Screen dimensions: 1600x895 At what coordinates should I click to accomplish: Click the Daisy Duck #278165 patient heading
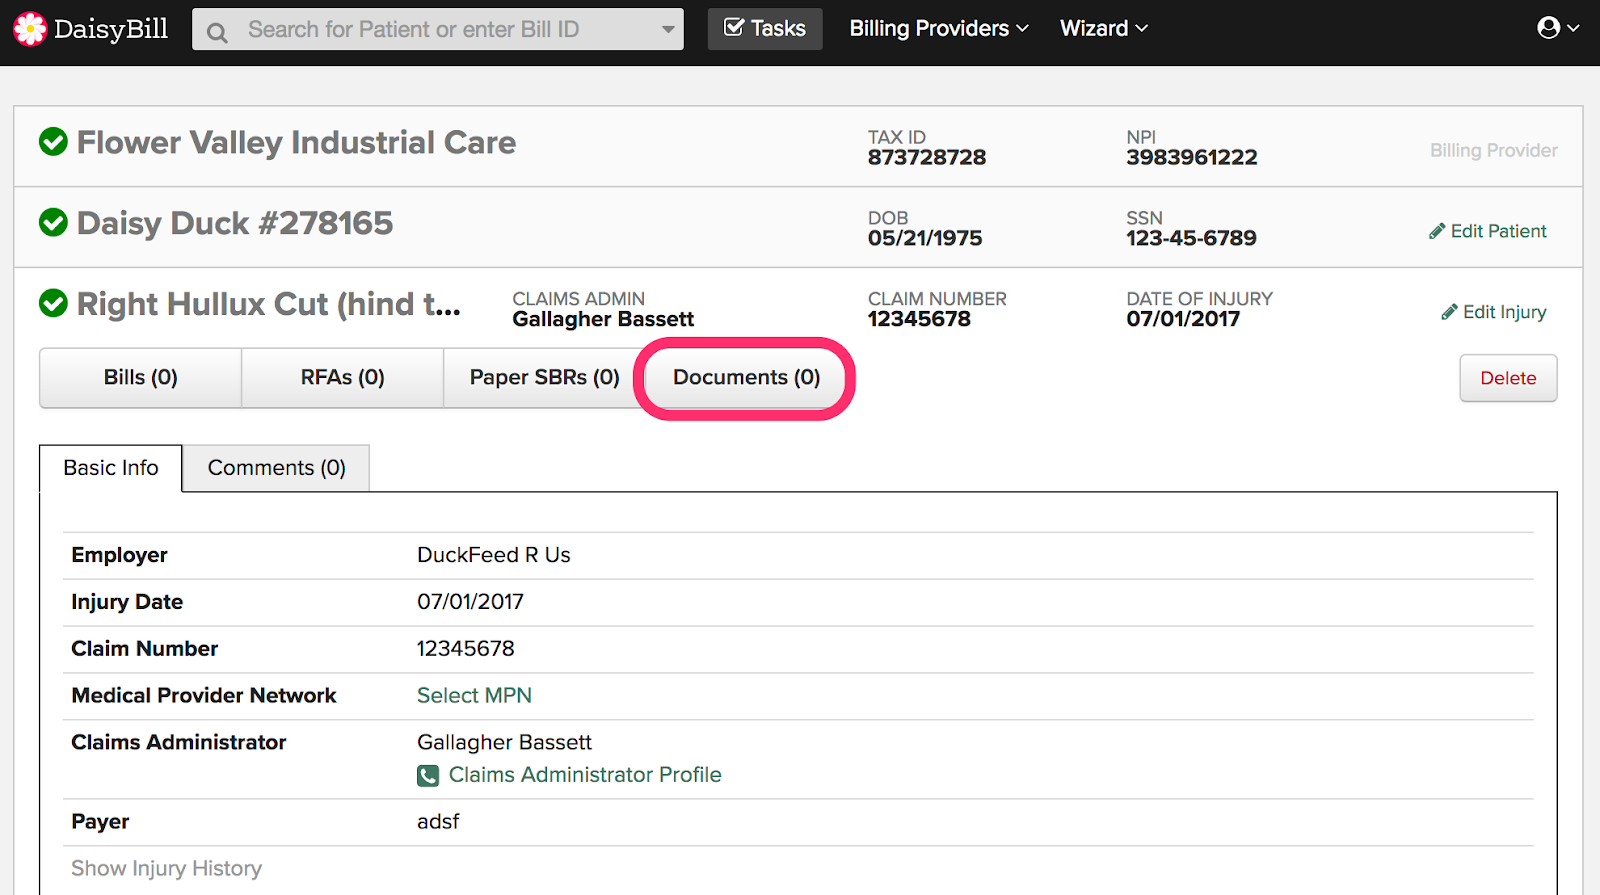click(x=235, y=222)
